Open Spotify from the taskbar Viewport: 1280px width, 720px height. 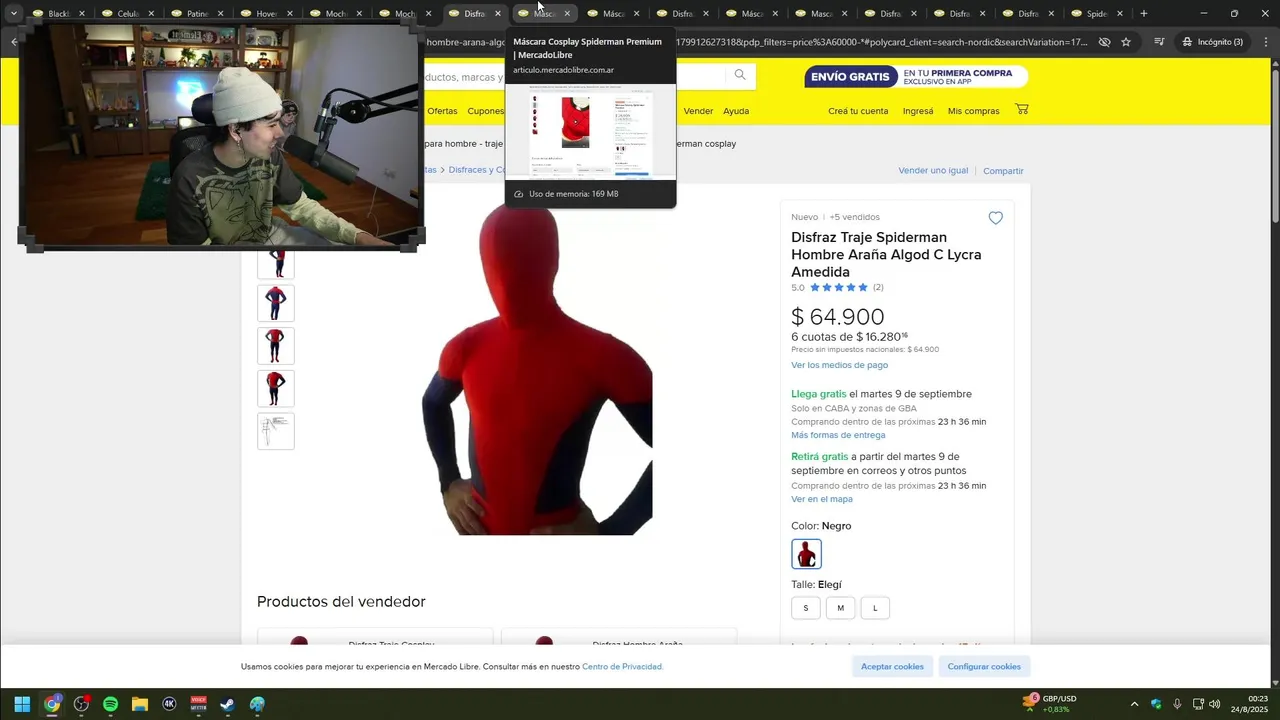[x=110, y=704]
